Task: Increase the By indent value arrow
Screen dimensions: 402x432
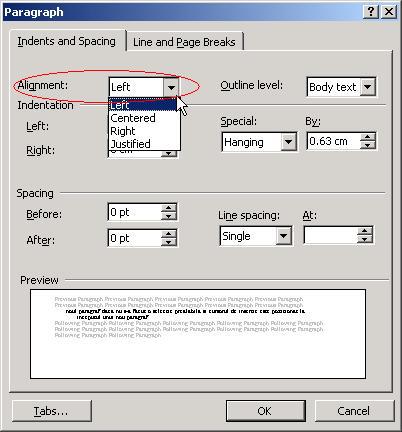Action: click(367, 137)
